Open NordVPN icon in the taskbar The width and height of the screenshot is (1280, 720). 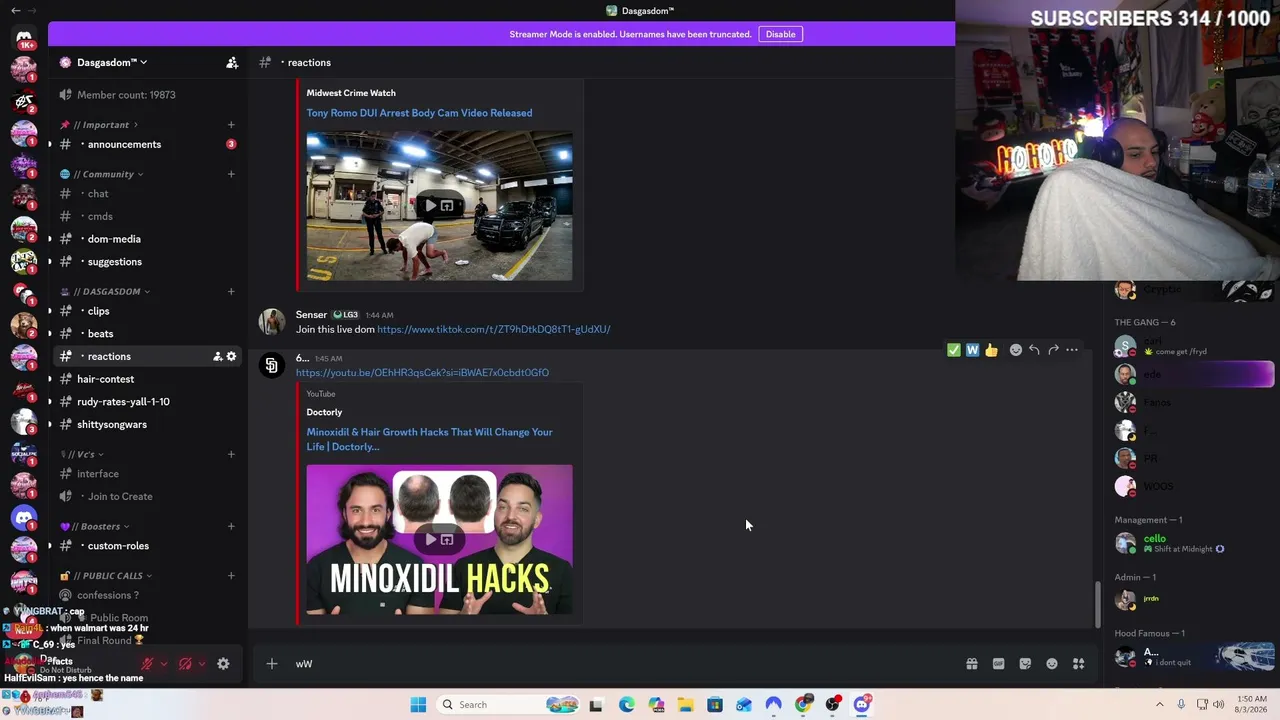773,704
